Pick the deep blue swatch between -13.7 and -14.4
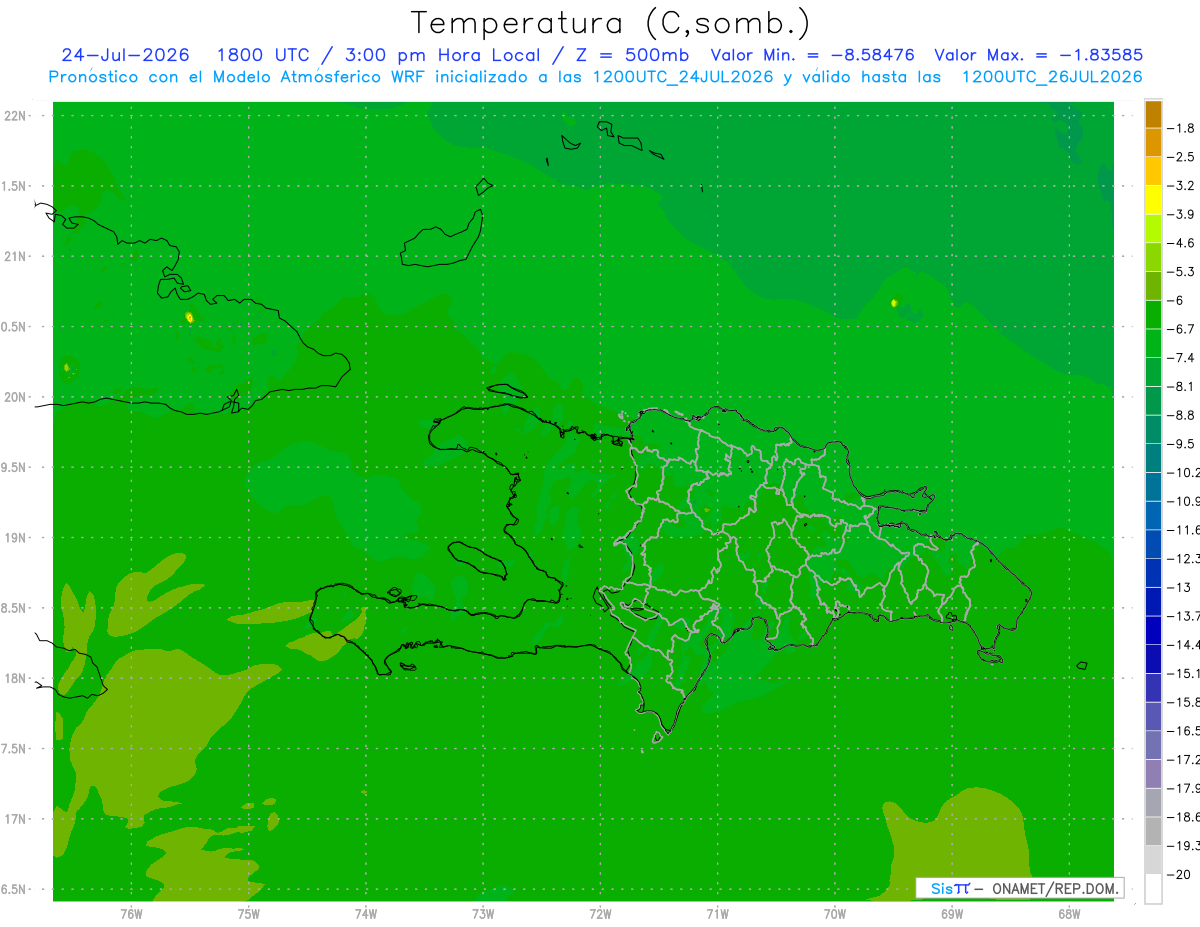The height and width of the screenshot is (927, 1200). click(x=1153, y=630)
